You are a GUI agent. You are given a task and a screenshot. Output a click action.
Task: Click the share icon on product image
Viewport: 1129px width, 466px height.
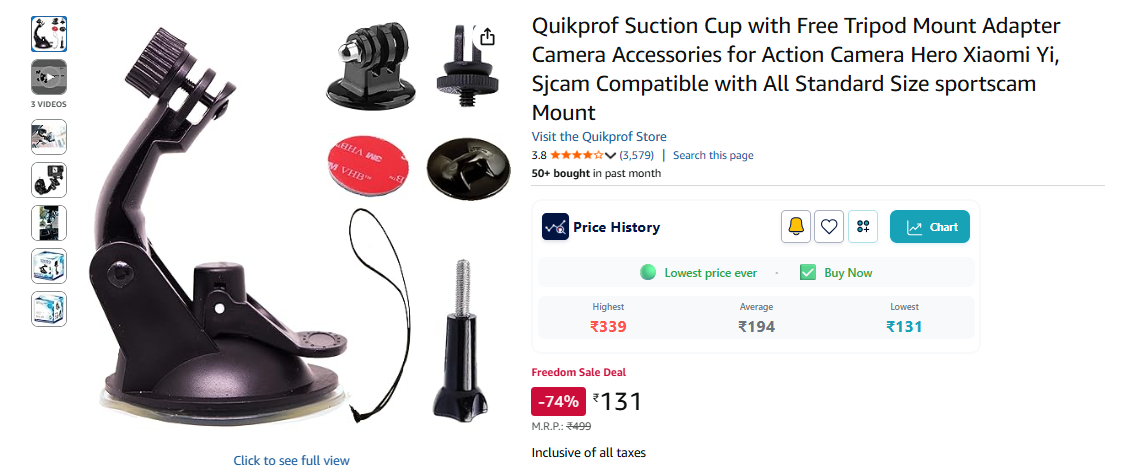click(487, 36)
